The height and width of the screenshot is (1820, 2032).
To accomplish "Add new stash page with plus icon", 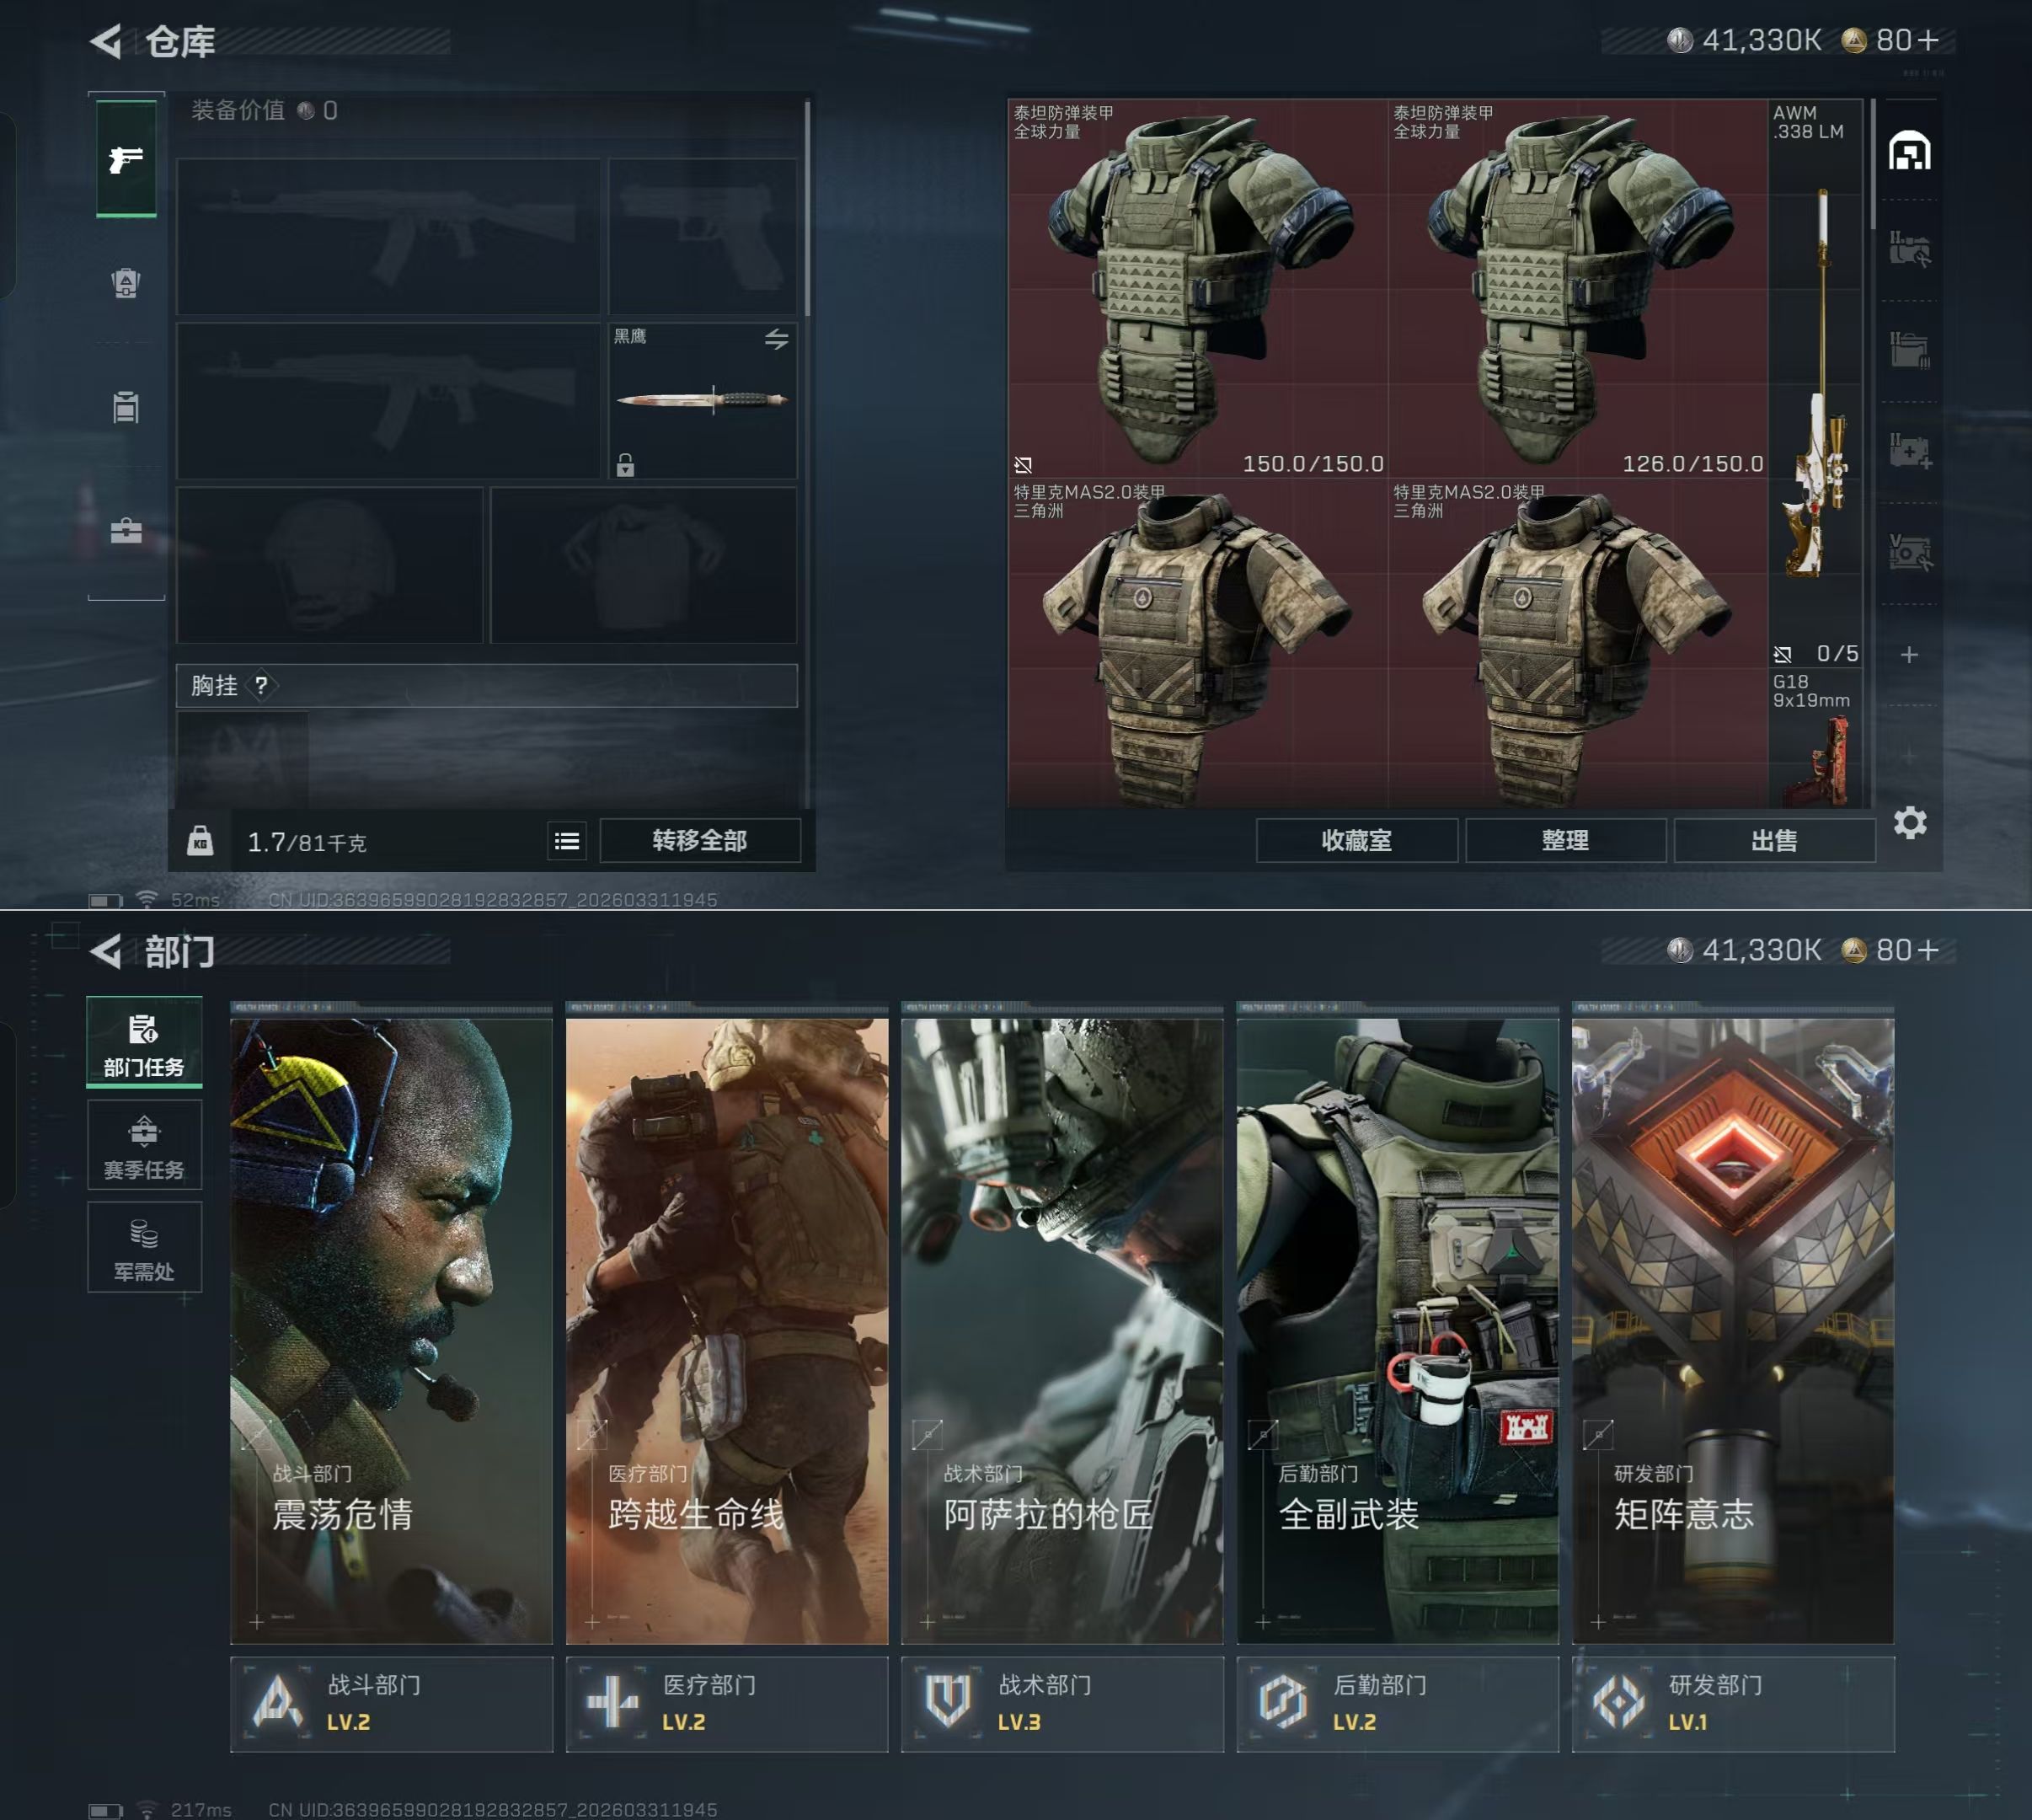I will [1909, 654].
